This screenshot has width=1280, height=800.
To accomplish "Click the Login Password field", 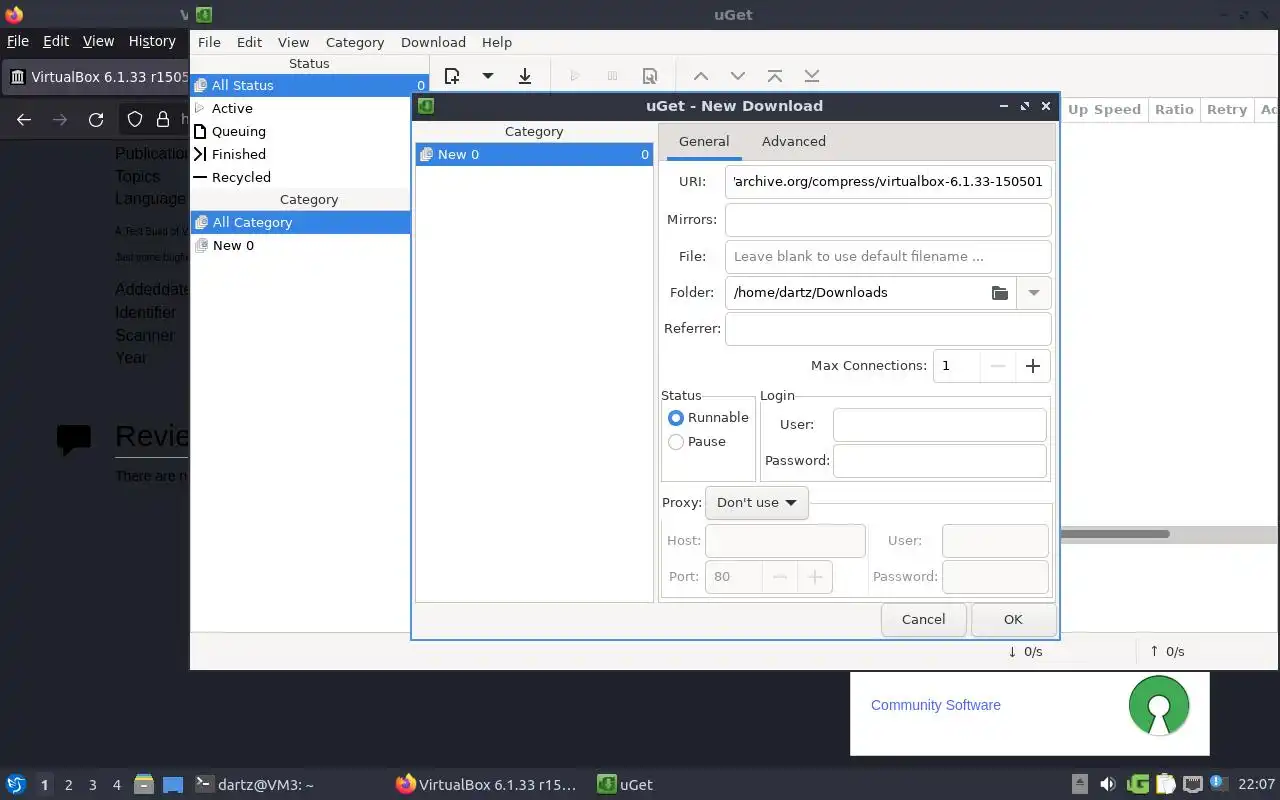I will click(x=940, y=461).
